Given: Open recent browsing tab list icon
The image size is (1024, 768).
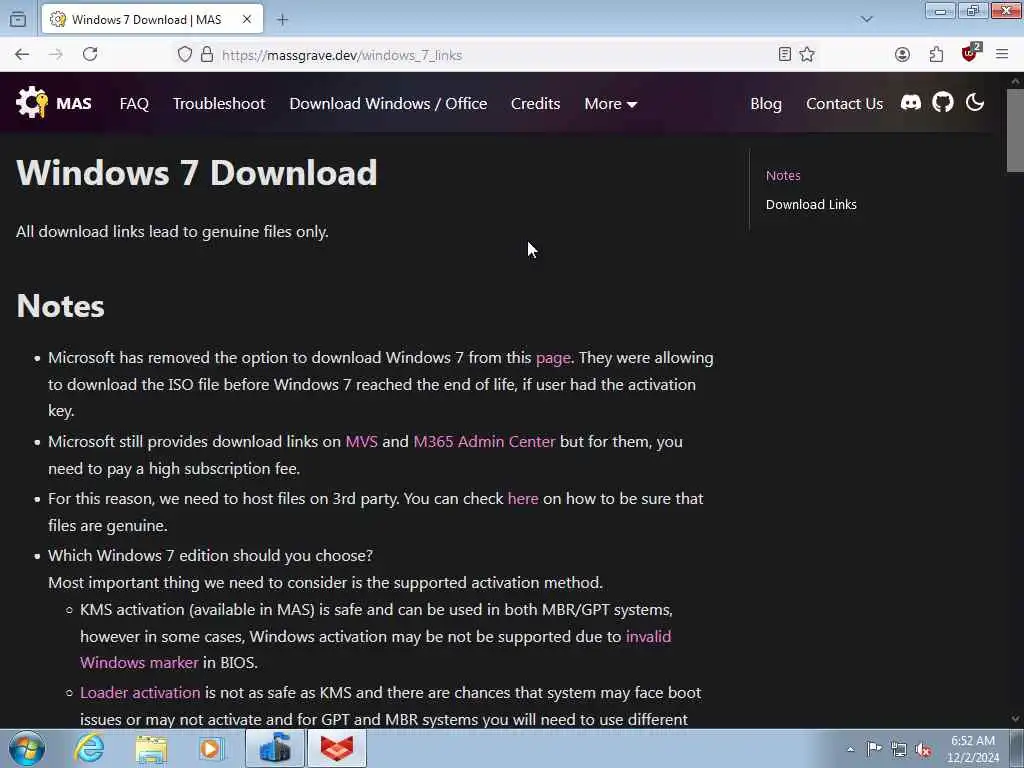Looking at the screenshot, I should 18,20.
